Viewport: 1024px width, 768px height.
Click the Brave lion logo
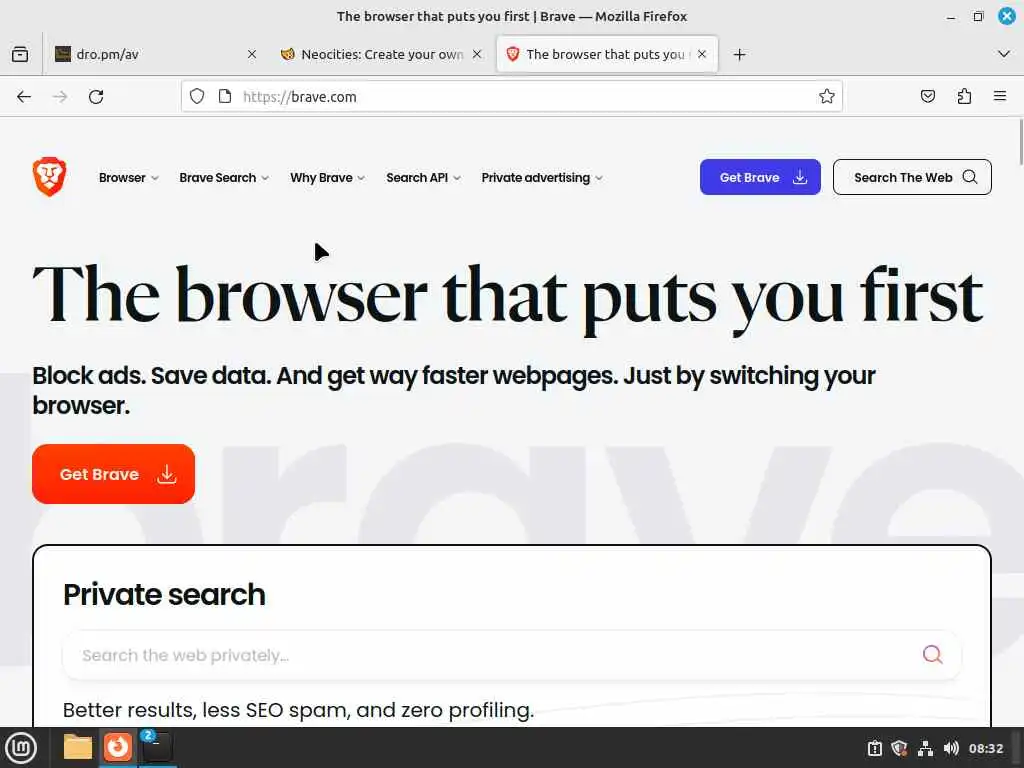[x=49, y=176]
